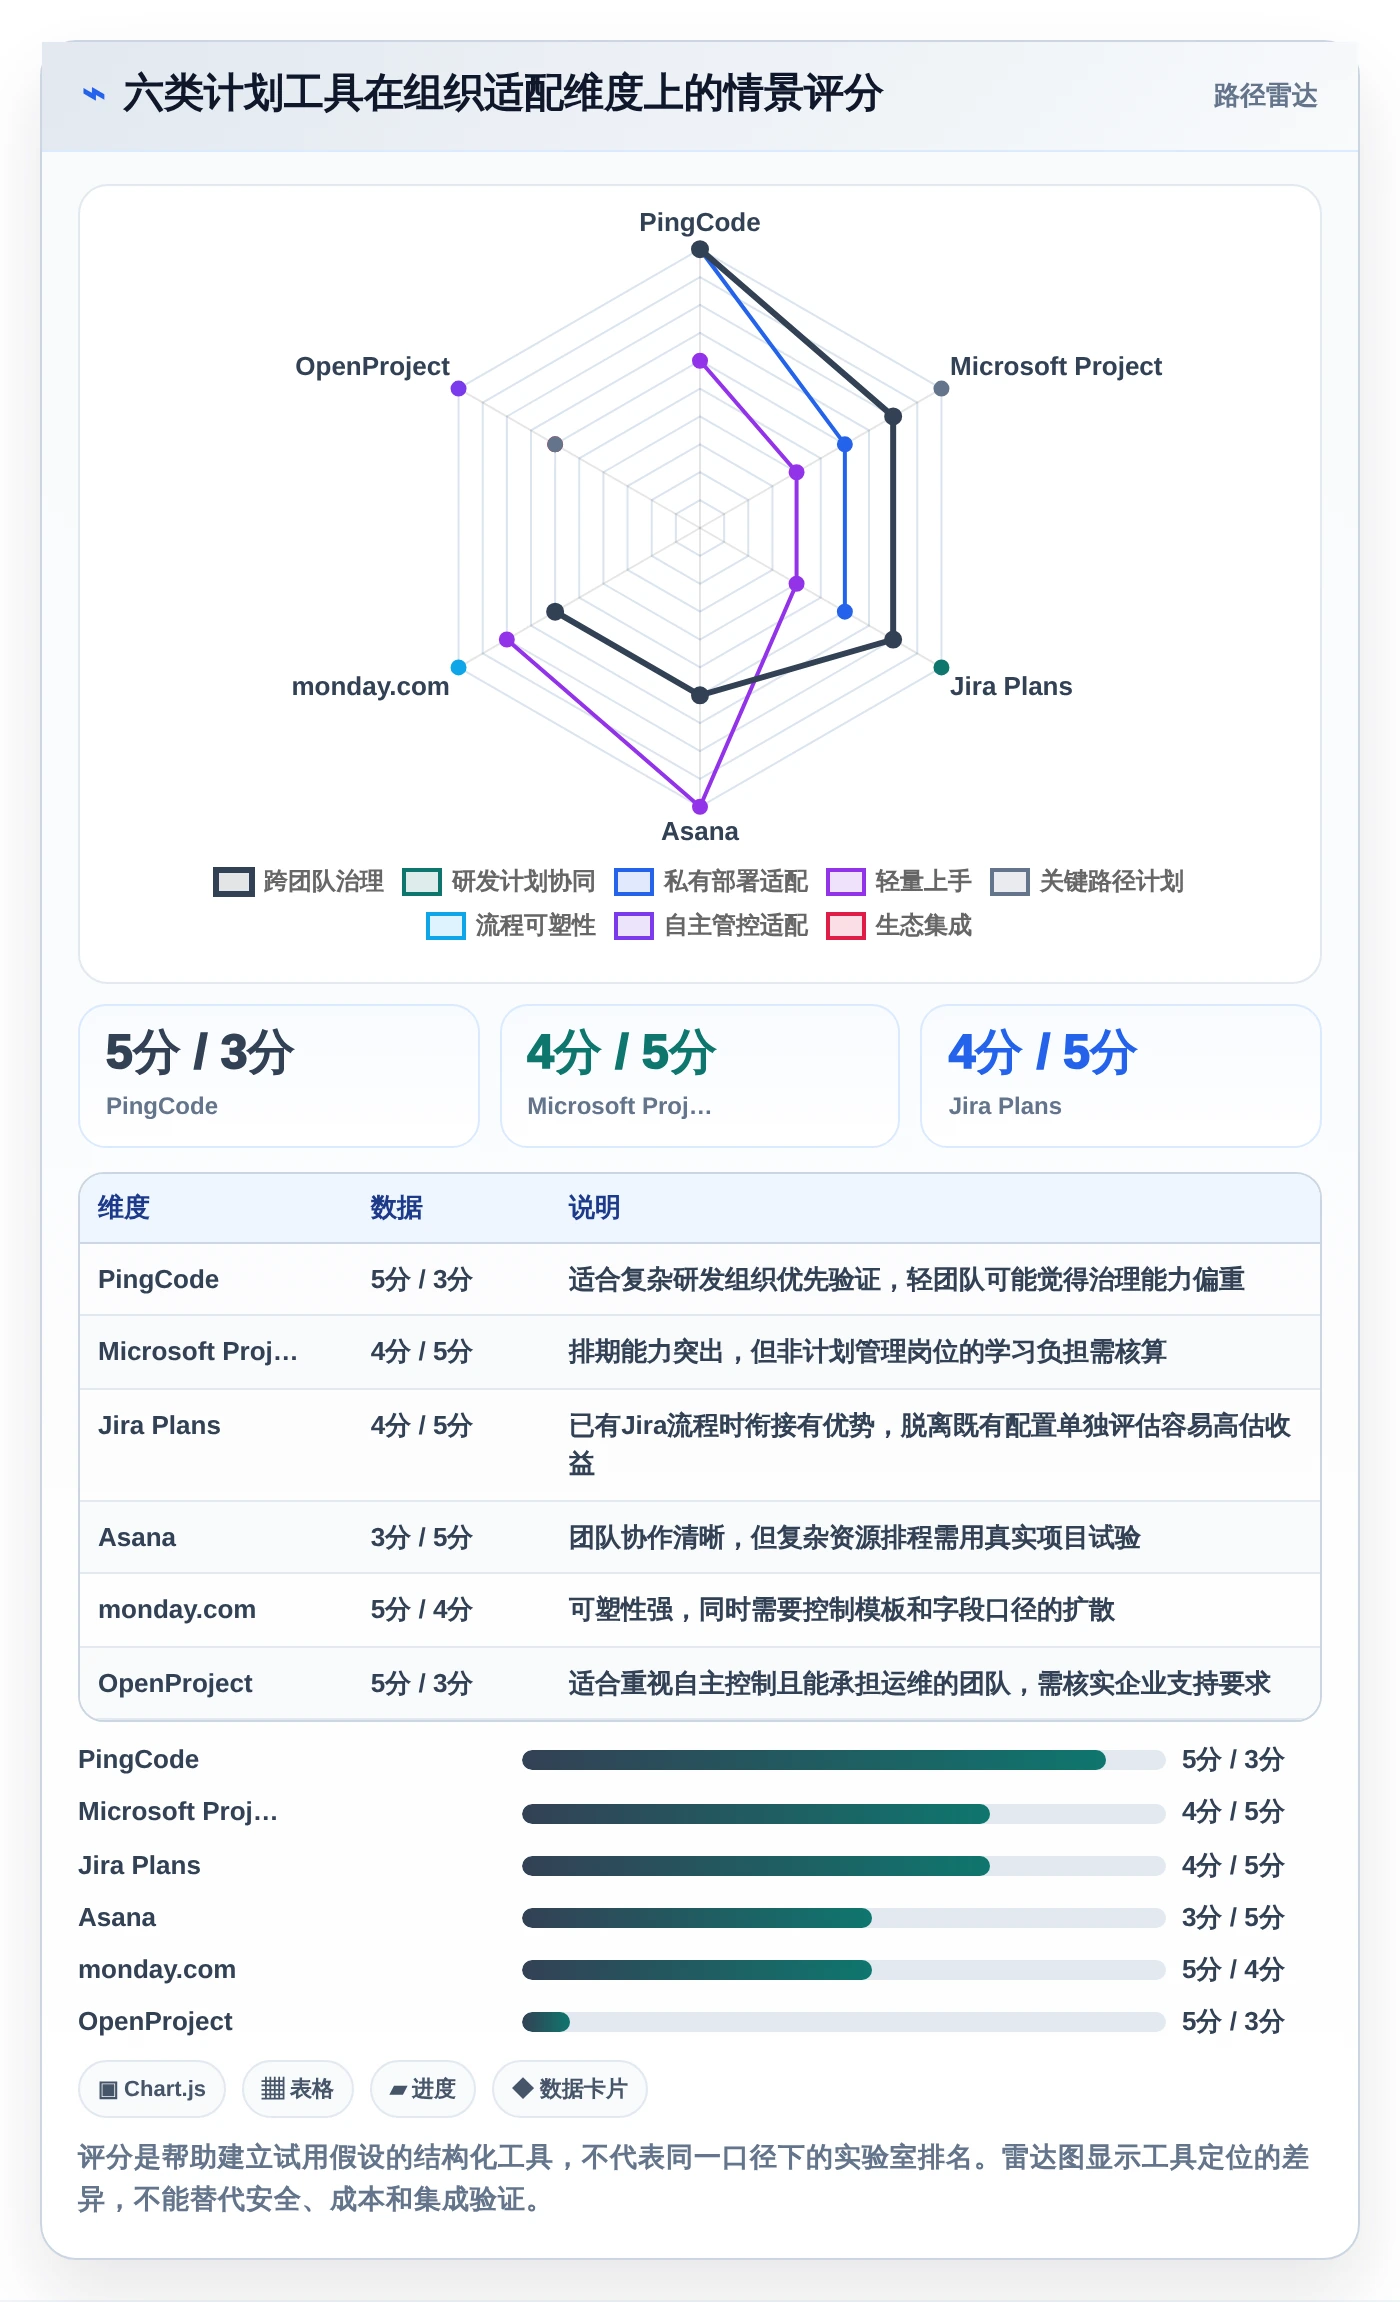Toggle the 研发计划协同 legend swatch
Screen dimensions: 1400x2302
click(422, 882)
